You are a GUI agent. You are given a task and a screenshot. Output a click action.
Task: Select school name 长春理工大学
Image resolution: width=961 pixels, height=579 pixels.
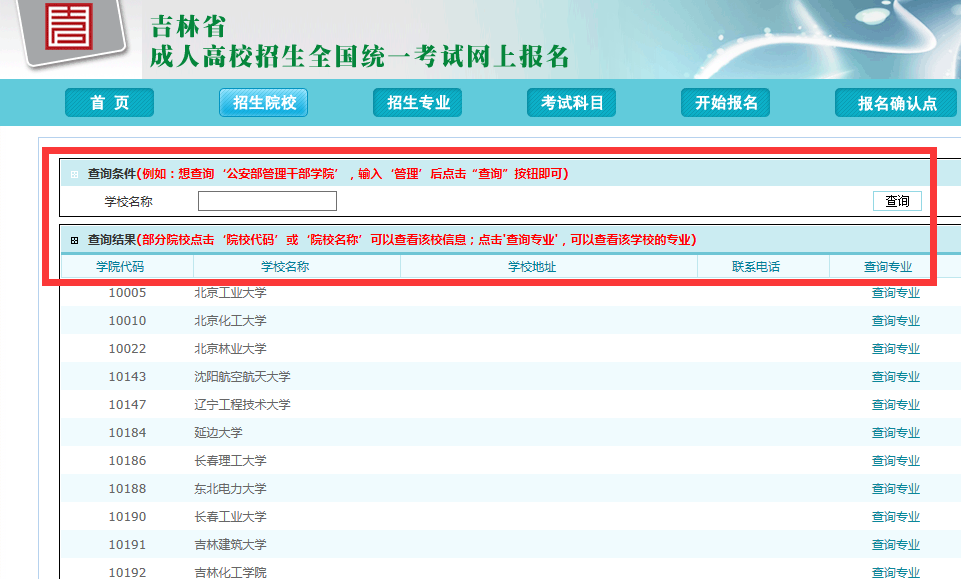pos(230,461)
